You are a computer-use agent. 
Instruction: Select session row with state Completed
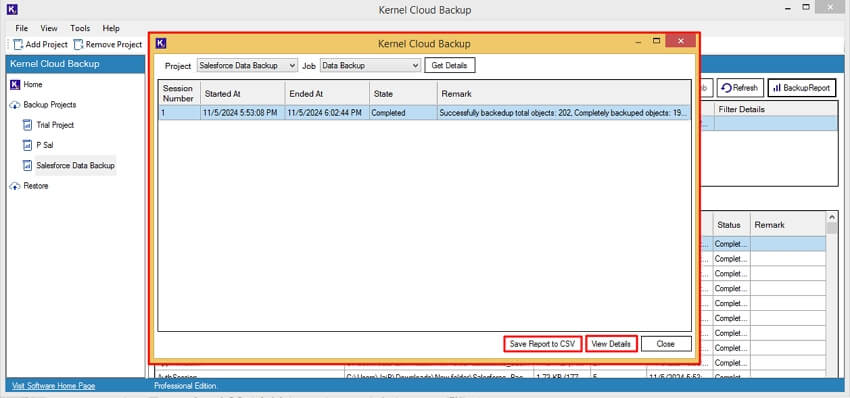tap(424, 113)
